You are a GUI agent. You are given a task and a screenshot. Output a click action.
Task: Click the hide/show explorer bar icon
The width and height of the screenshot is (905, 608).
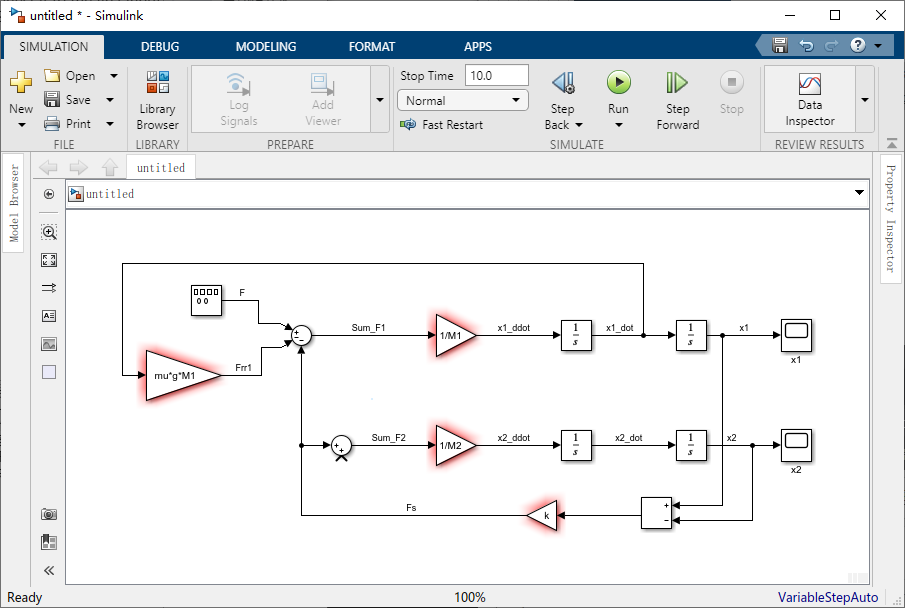pos(49,194)
